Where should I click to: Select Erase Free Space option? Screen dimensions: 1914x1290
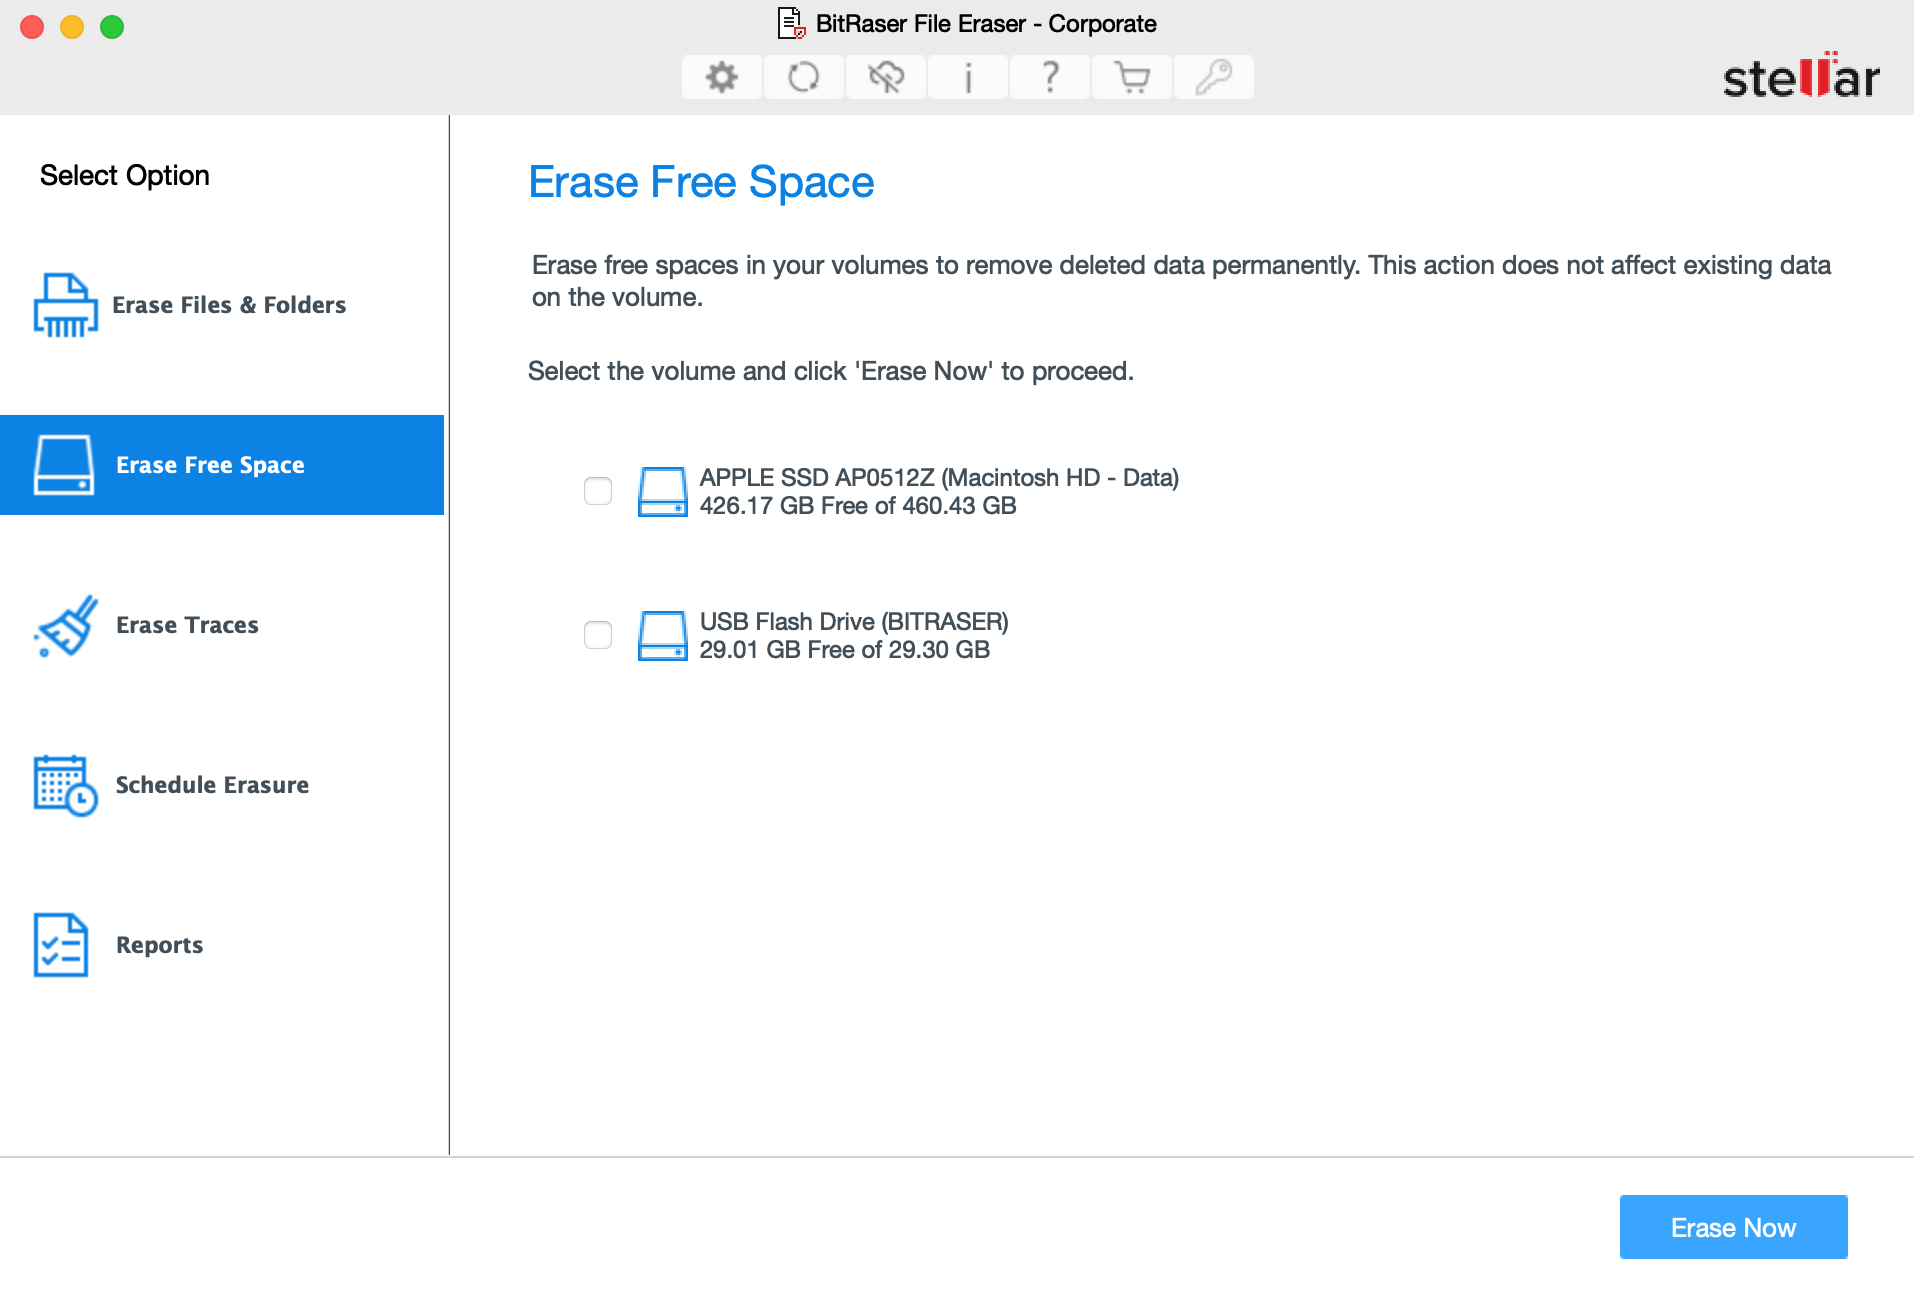click(222, 465)
